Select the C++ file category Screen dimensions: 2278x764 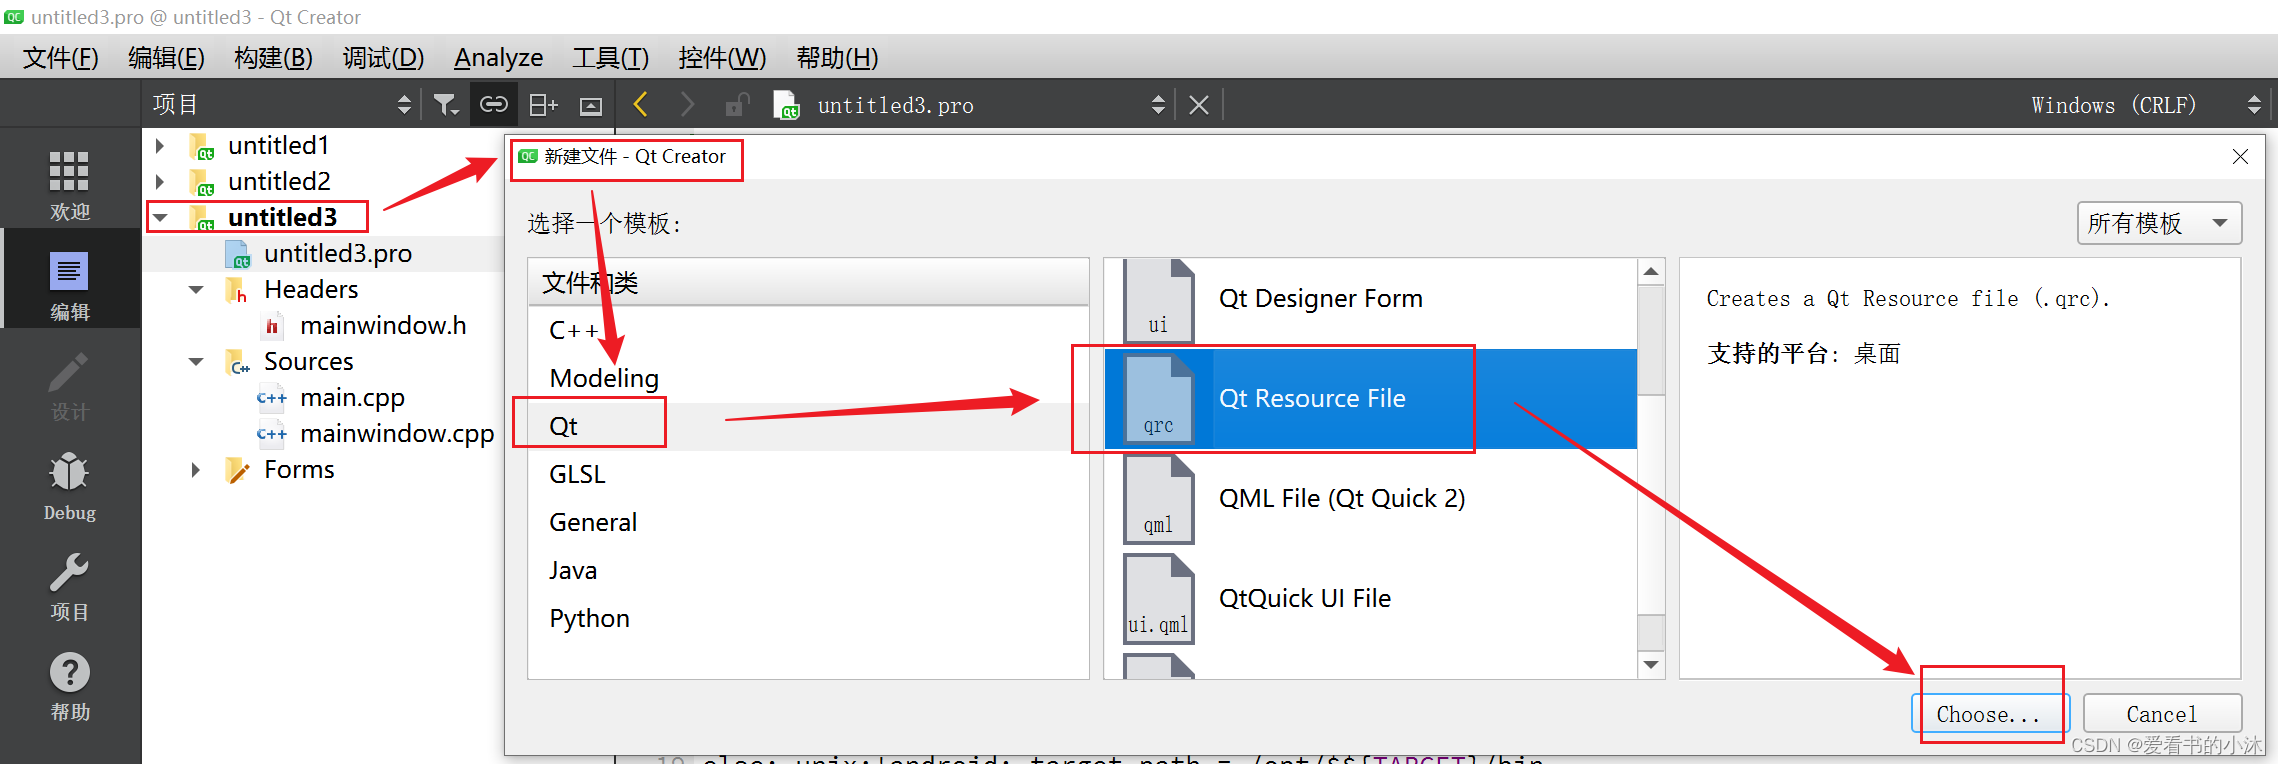click(x=808, y=330)
